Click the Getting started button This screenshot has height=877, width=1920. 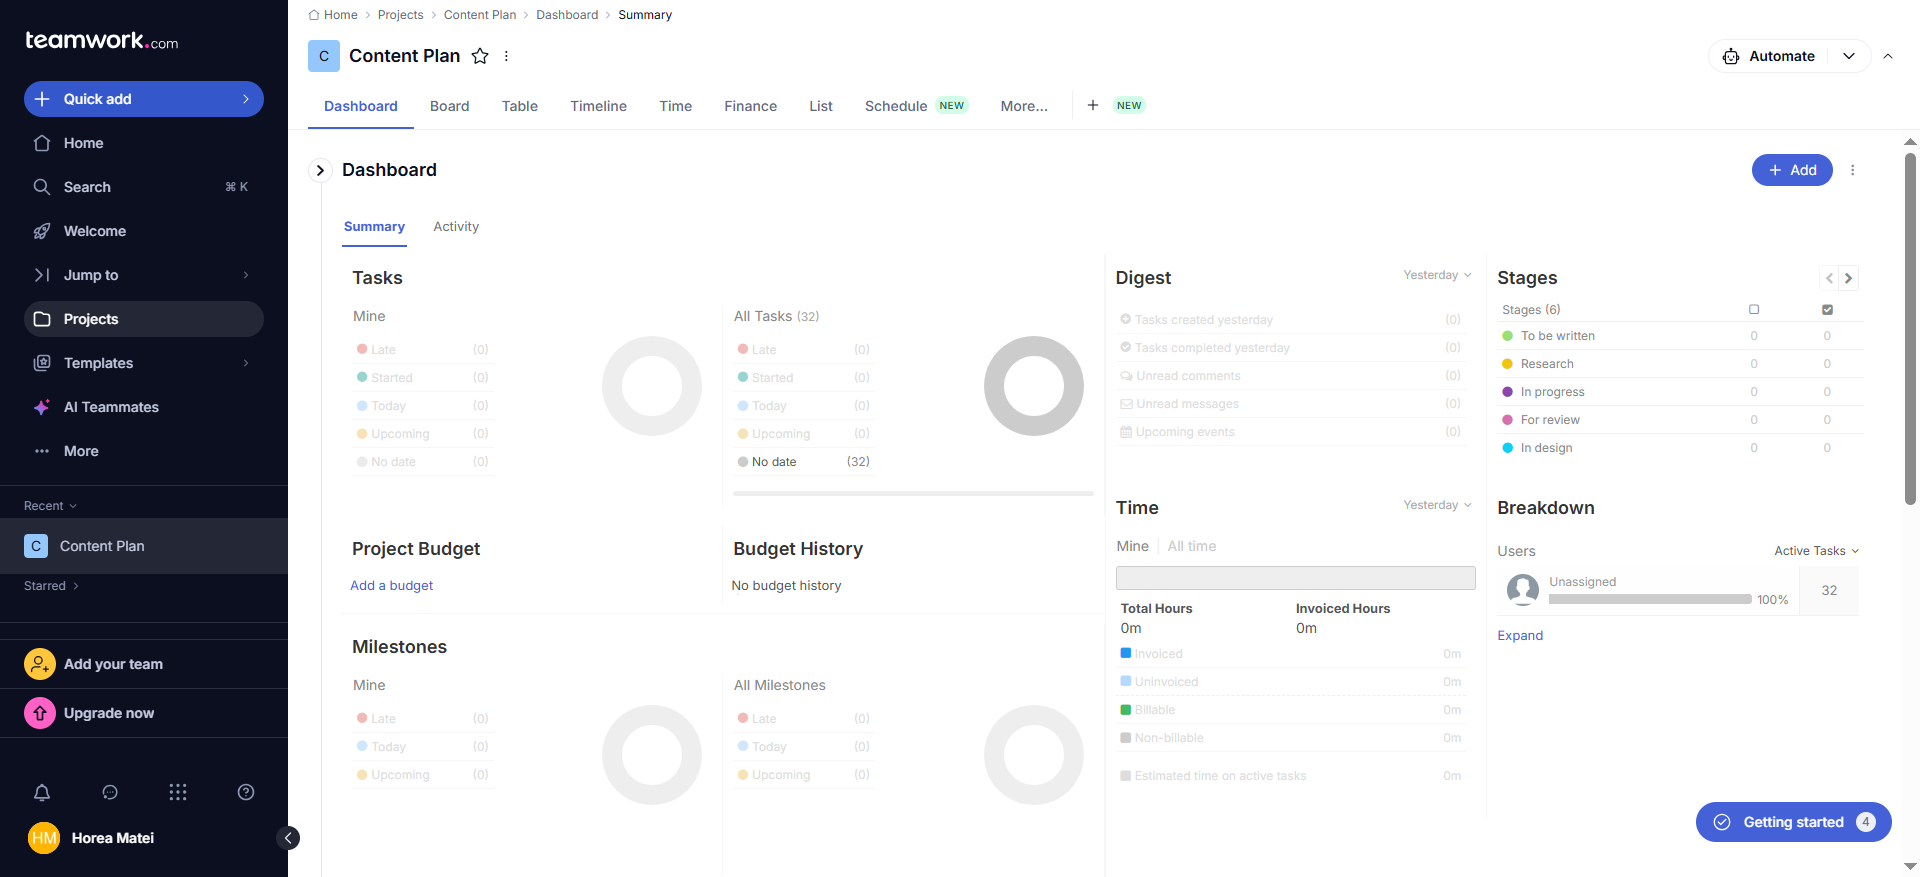[x=1793, y=822]
